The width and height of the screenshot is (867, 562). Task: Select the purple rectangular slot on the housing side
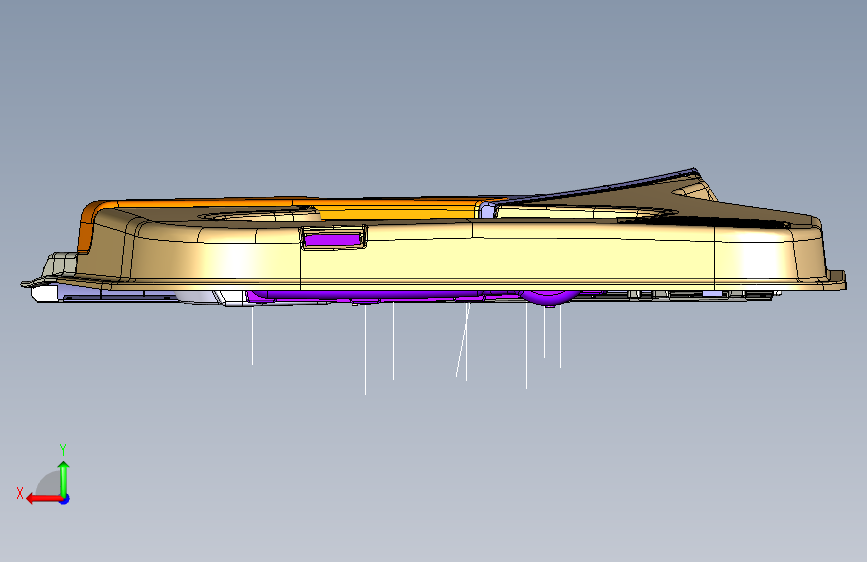[332, 240]
